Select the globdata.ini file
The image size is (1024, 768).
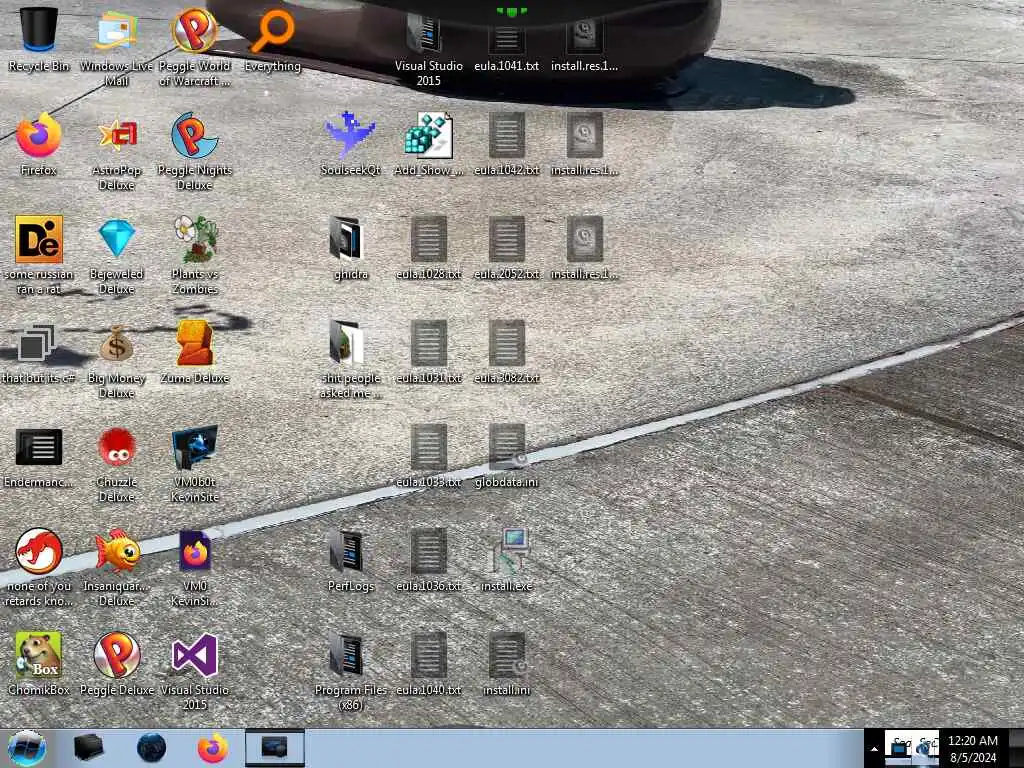point(507,456)
